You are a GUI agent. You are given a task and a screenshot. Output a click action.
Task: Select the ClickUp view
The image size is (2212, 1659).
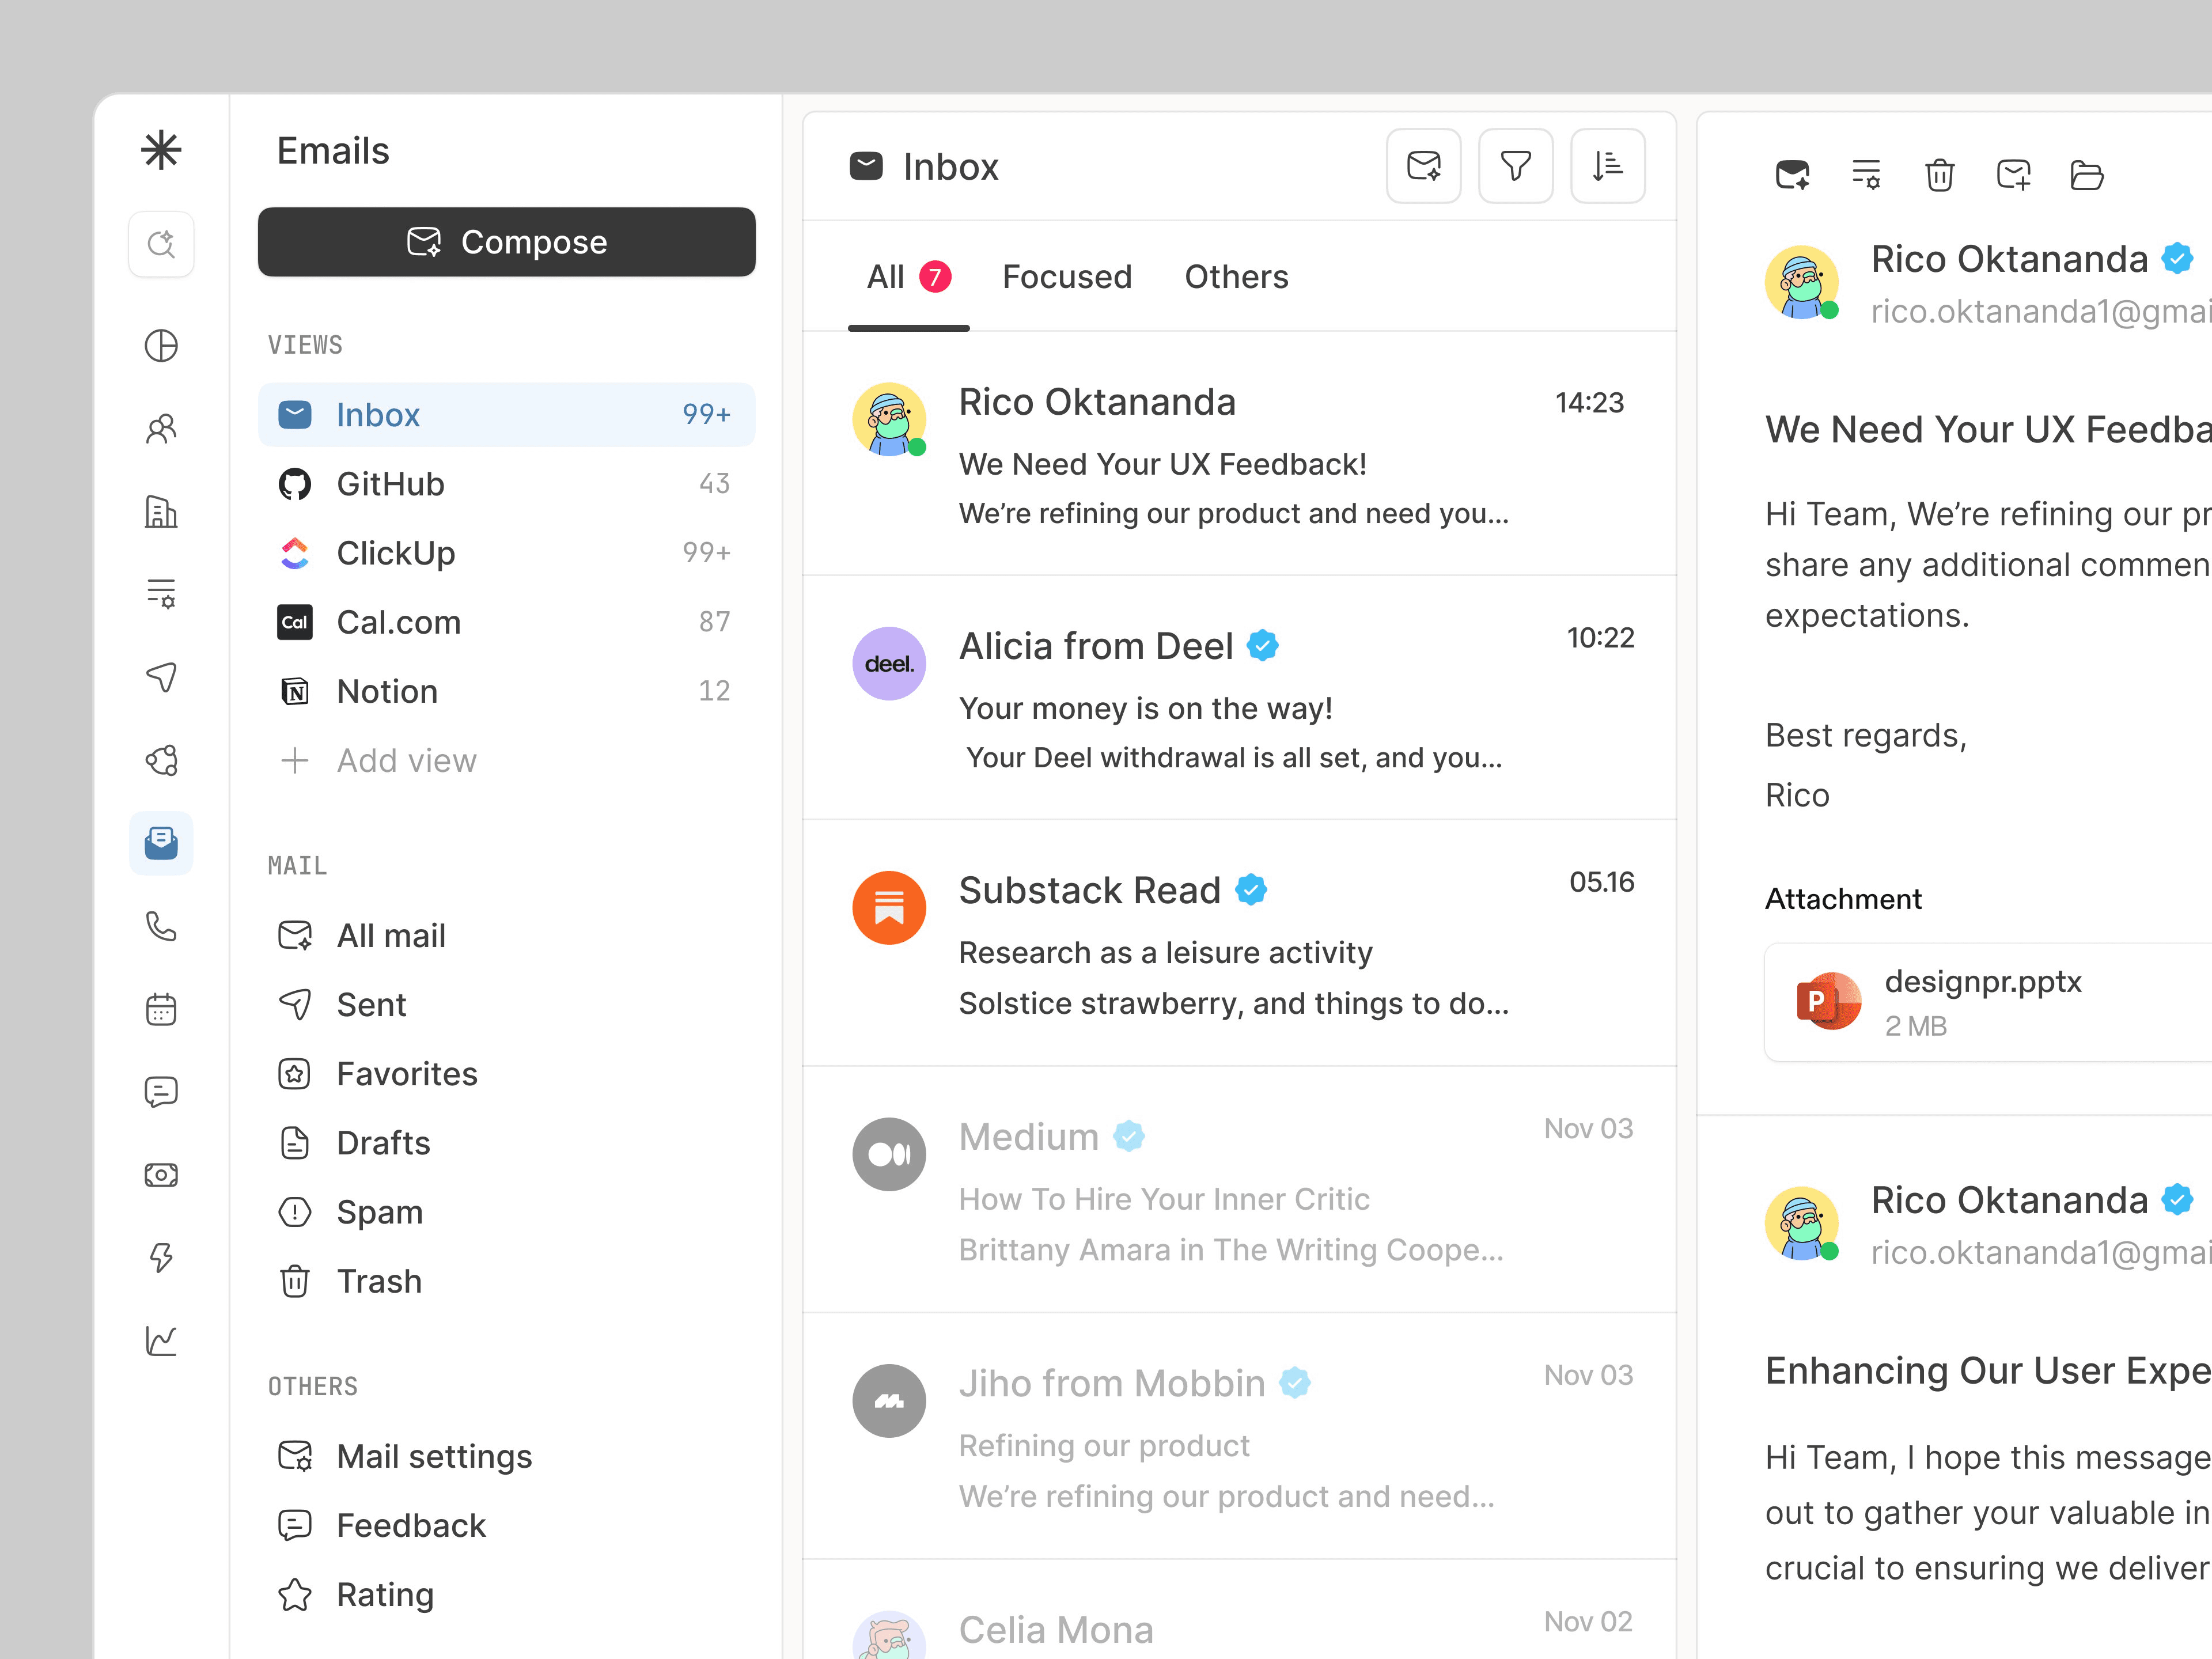[507, 553]
